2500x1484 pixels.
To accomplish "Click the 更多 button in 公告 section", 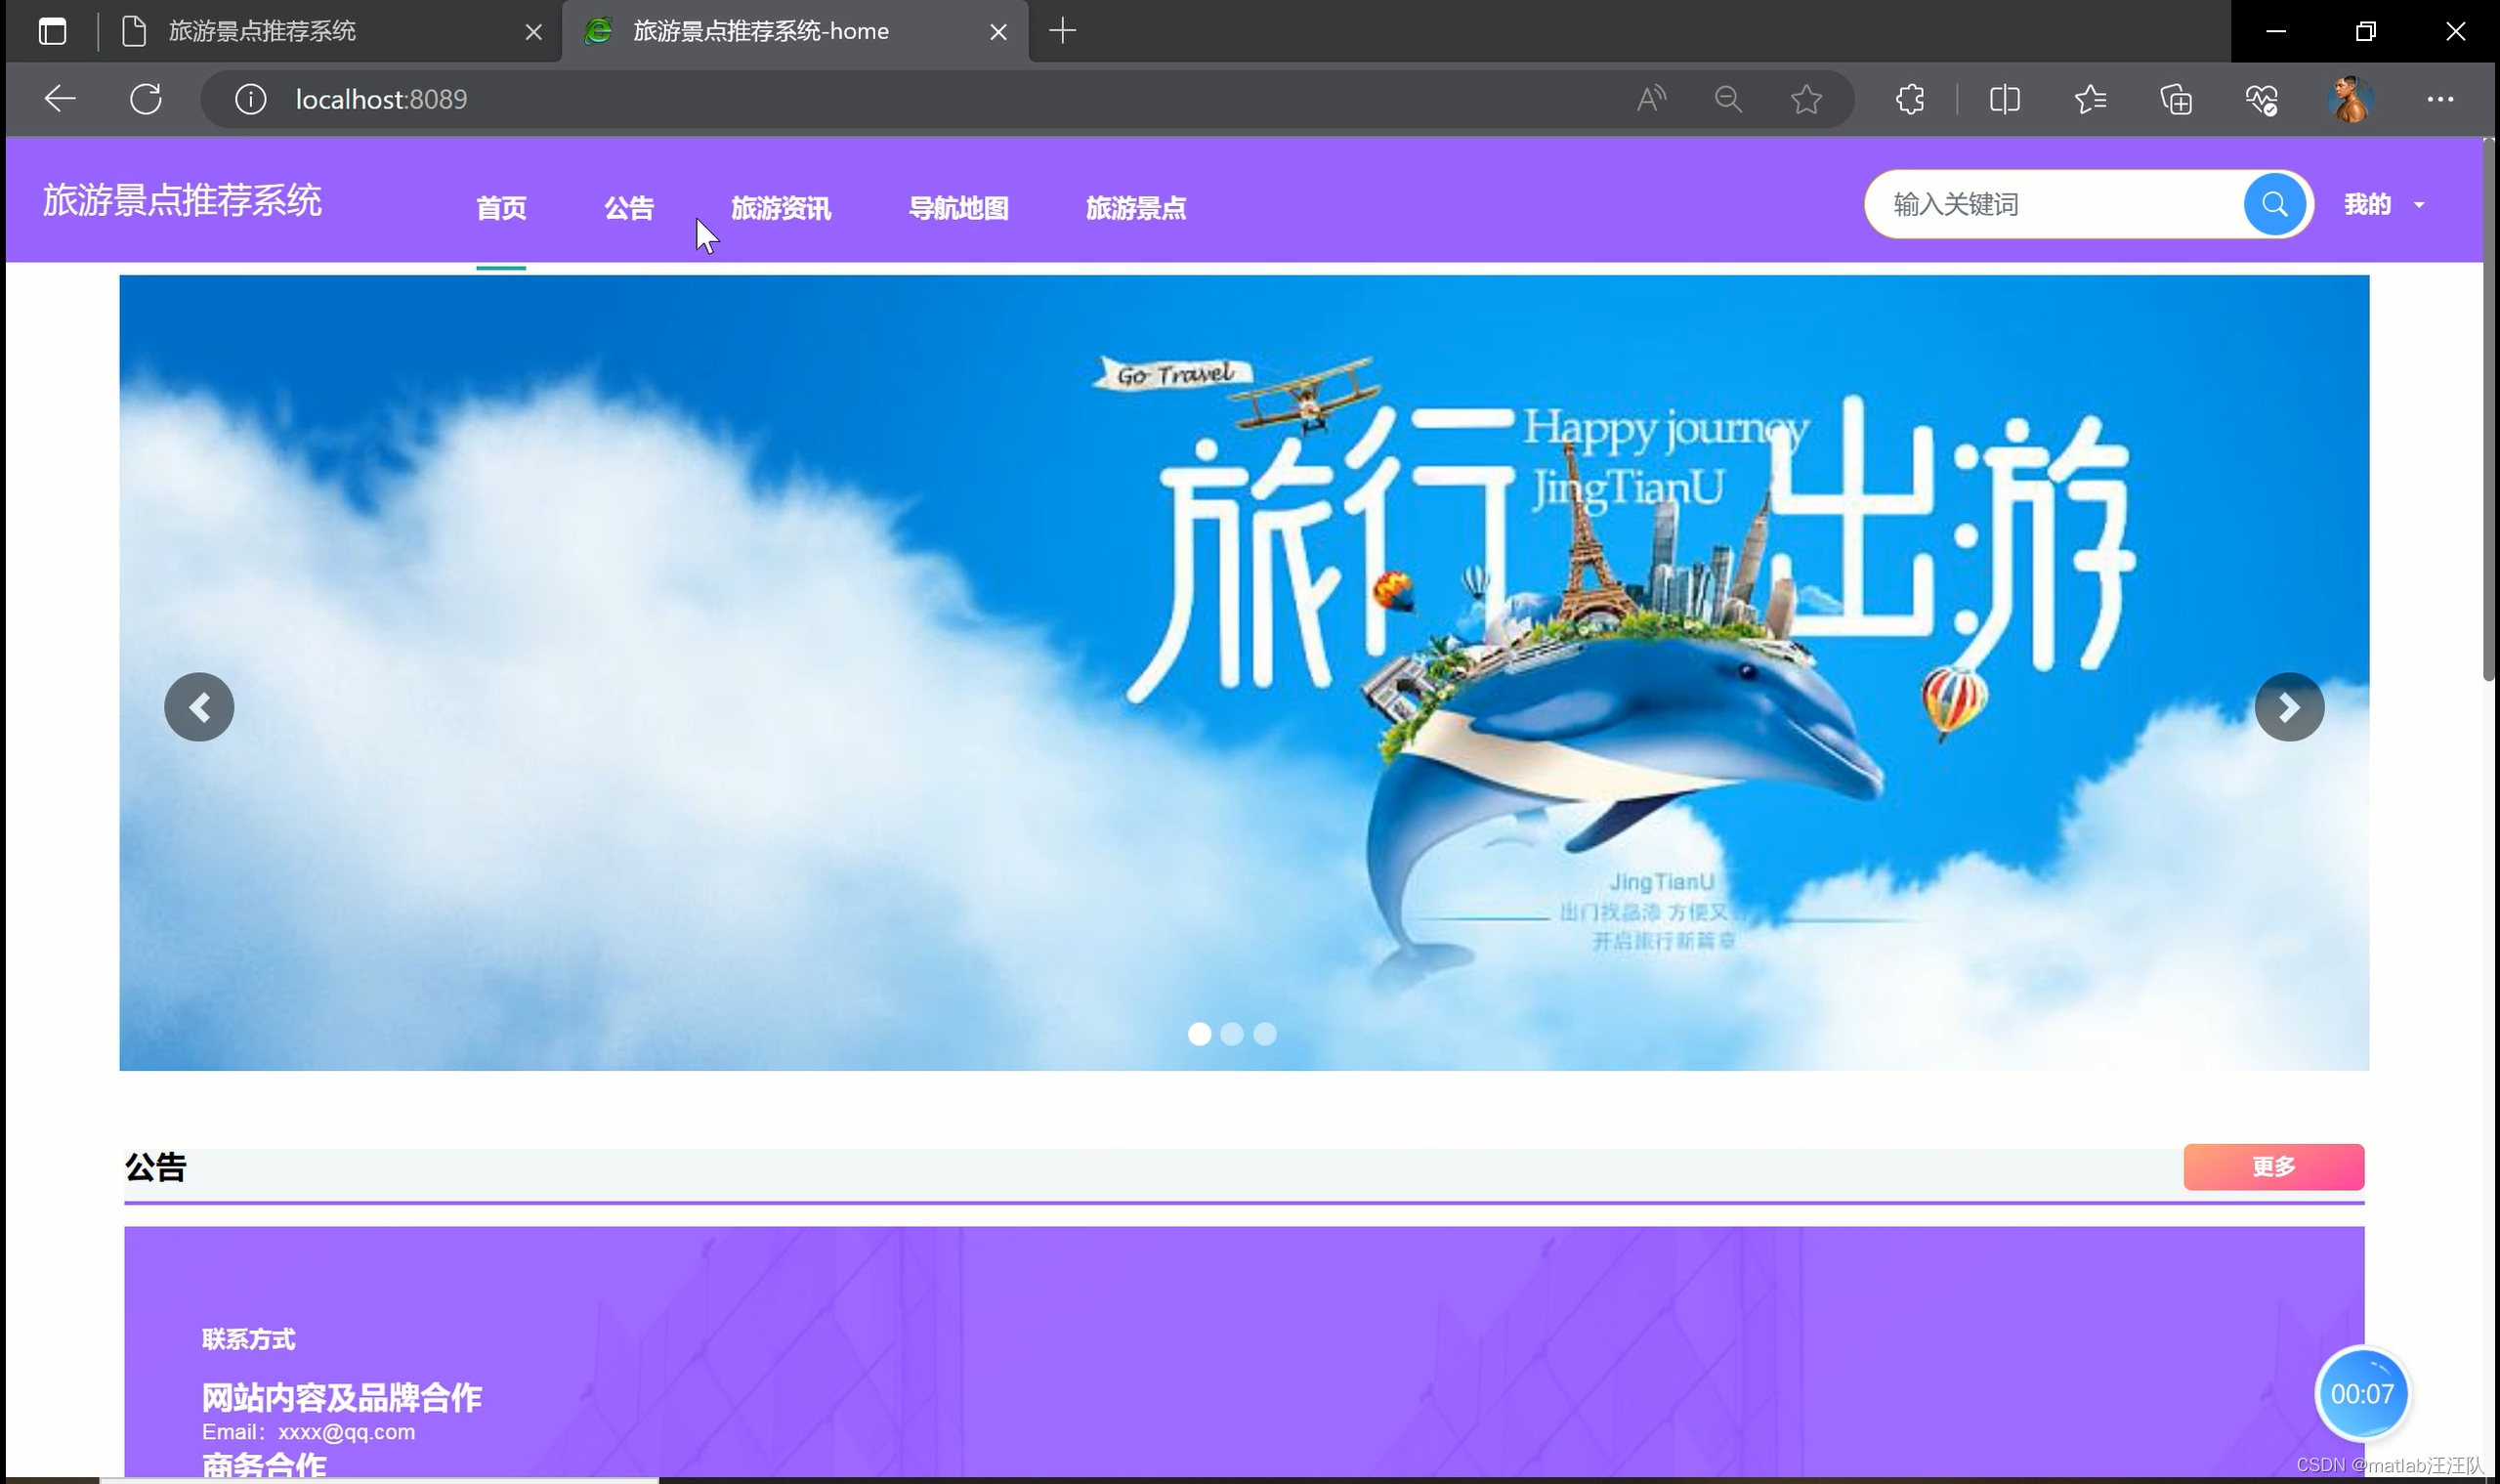I will click(2272, 1166).
